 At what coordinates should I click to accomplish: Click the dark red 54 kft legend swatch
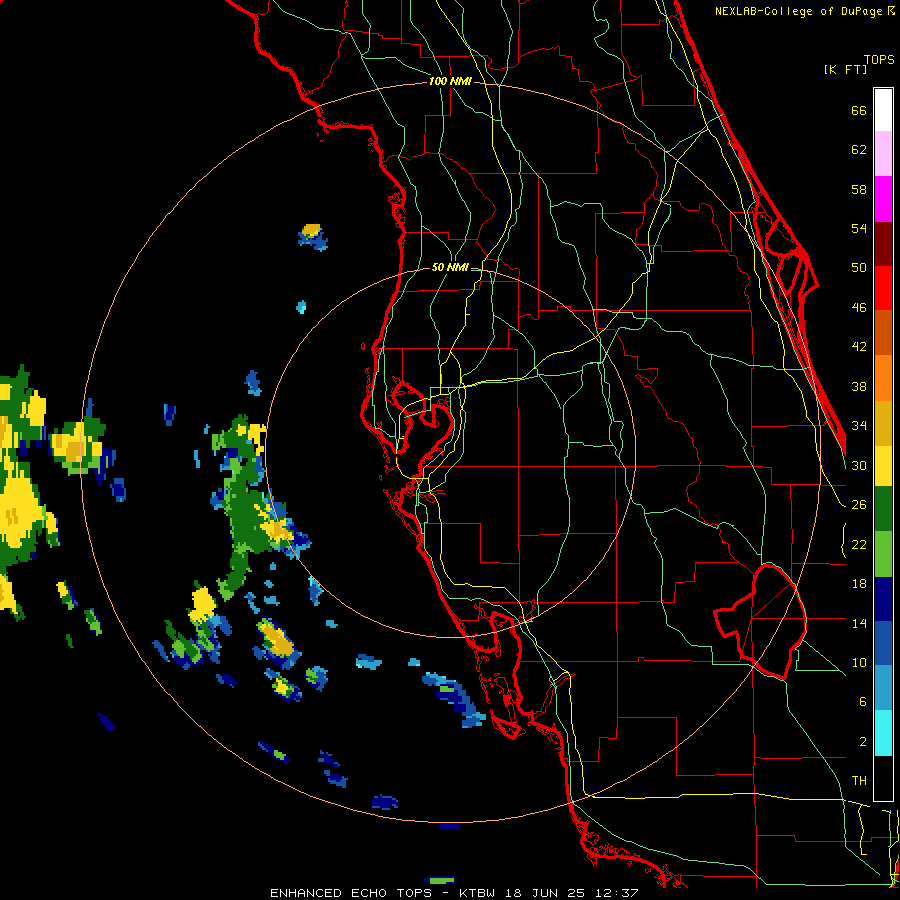click(883, 243)
